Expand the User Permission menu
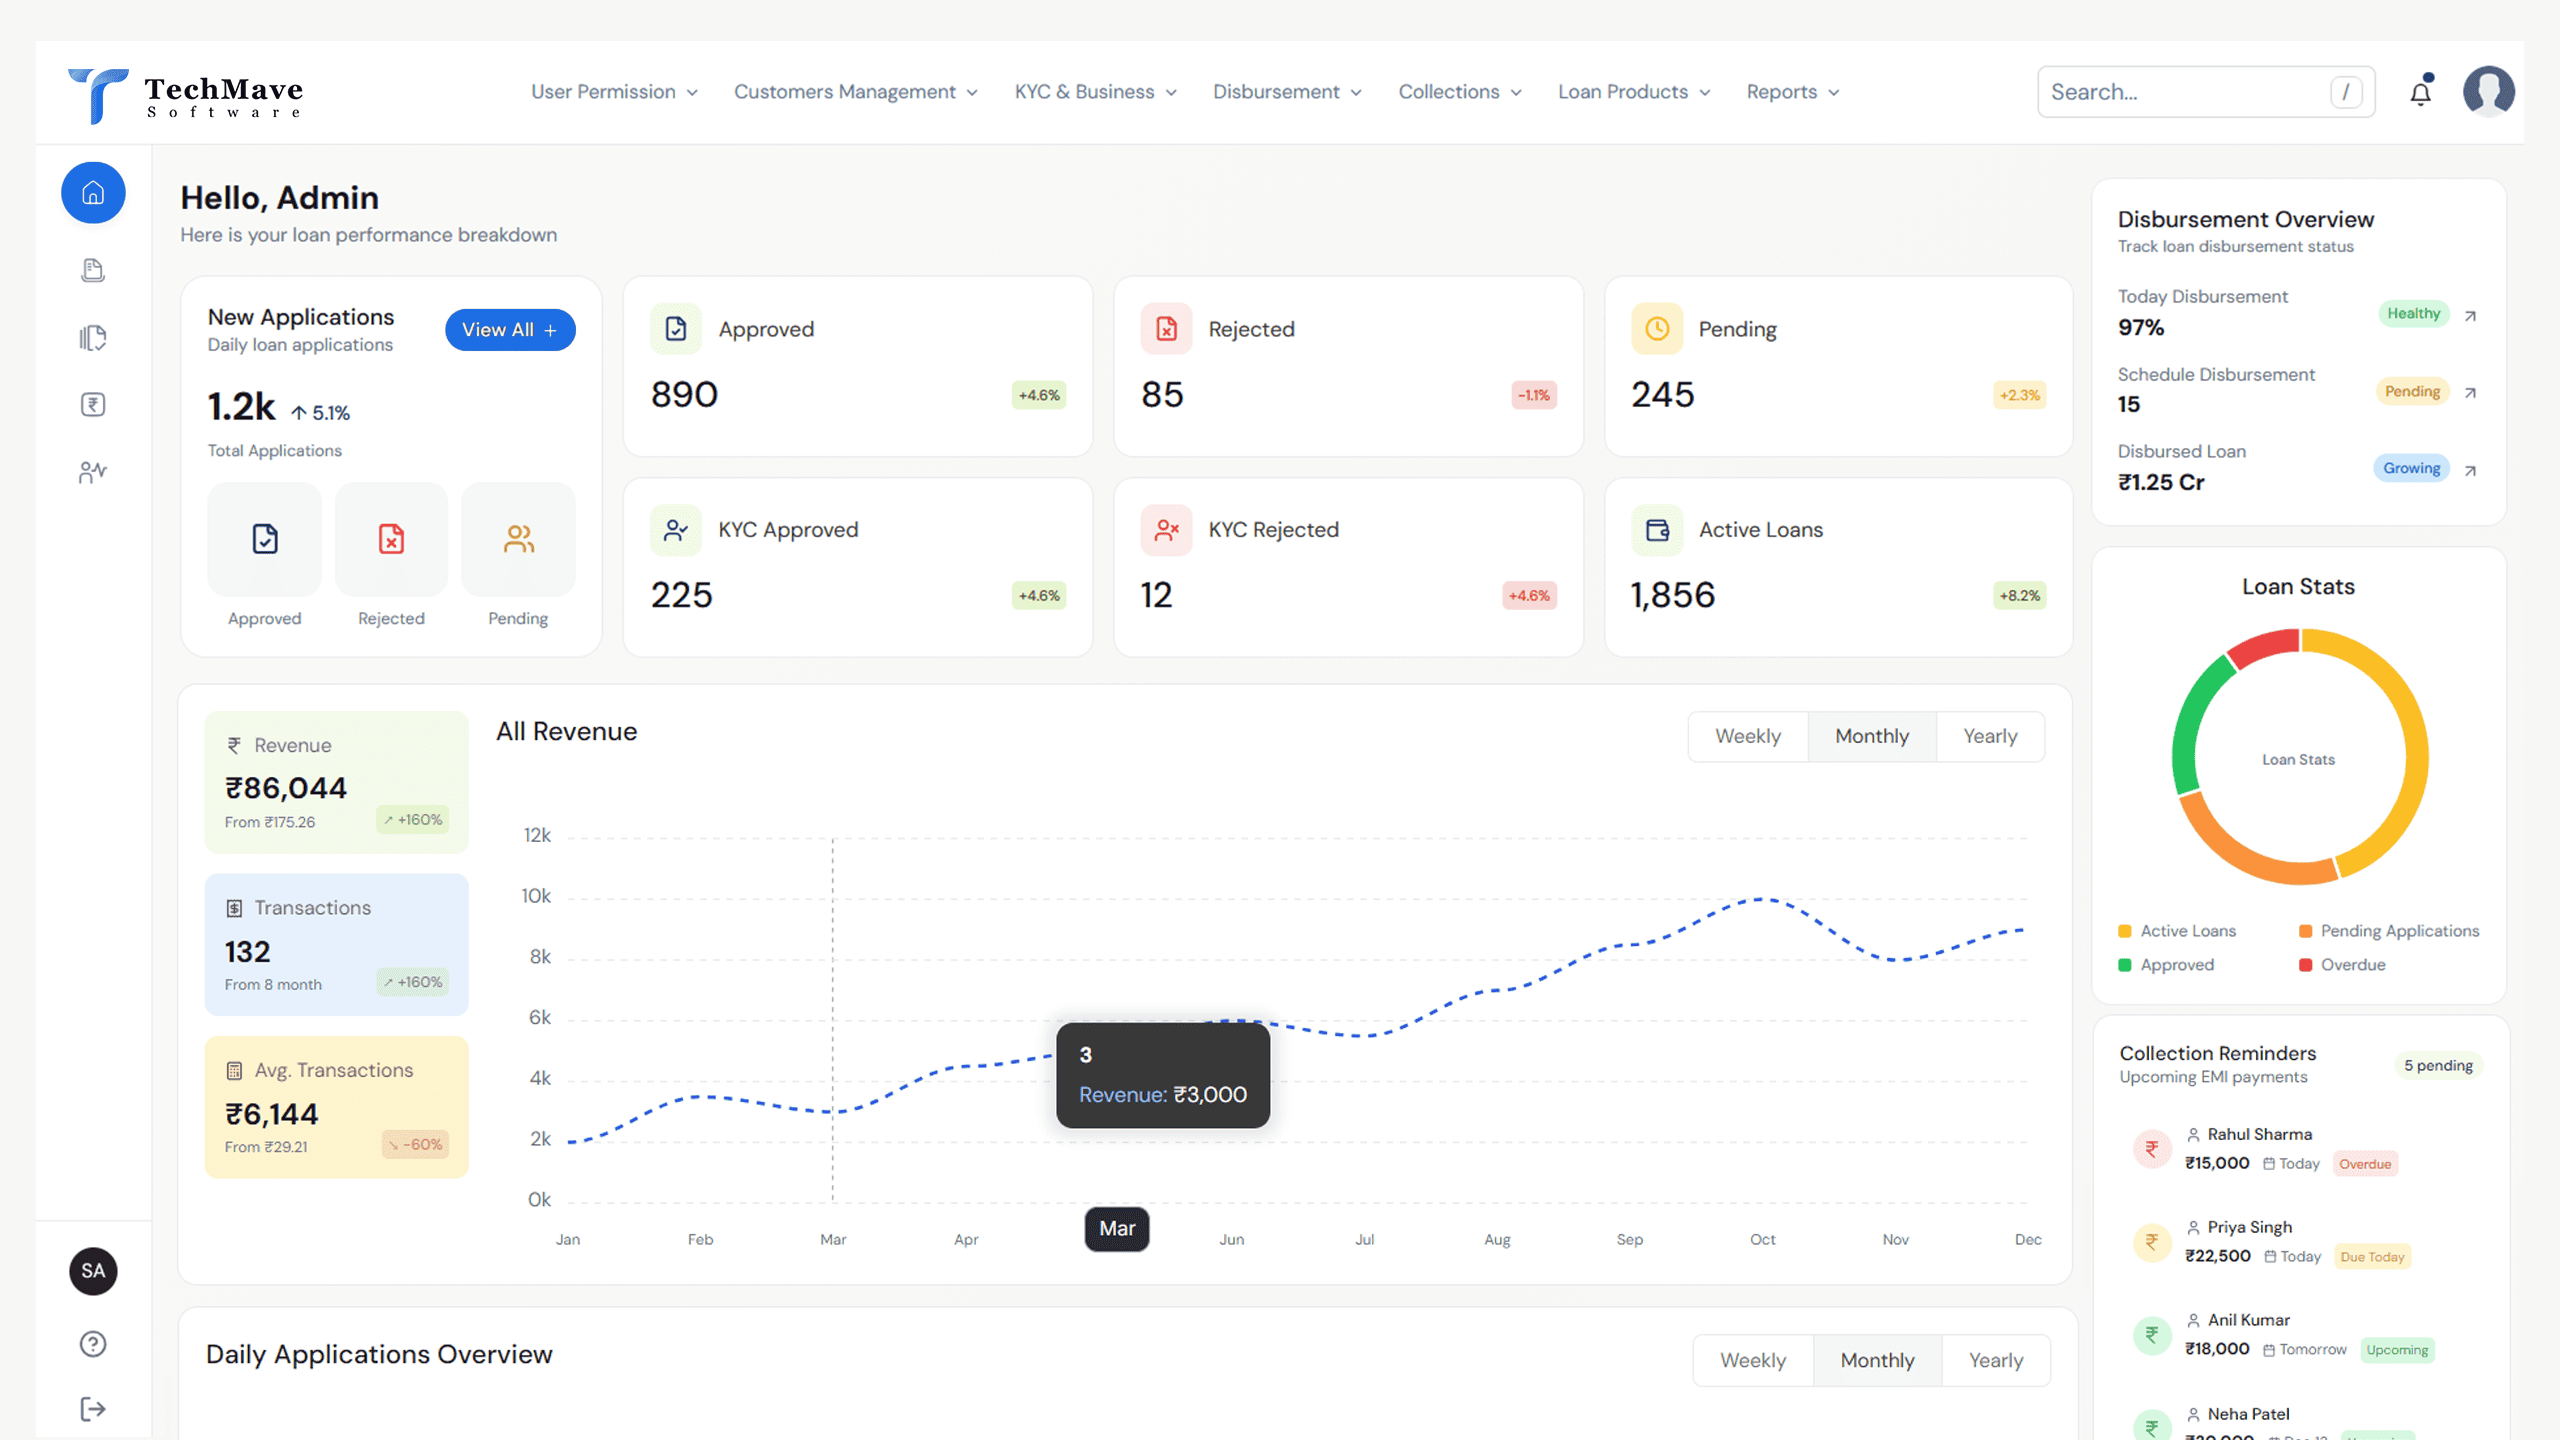Viewport: 2560px width, 1440px height. pyautogui.click(x=614, y=92)
